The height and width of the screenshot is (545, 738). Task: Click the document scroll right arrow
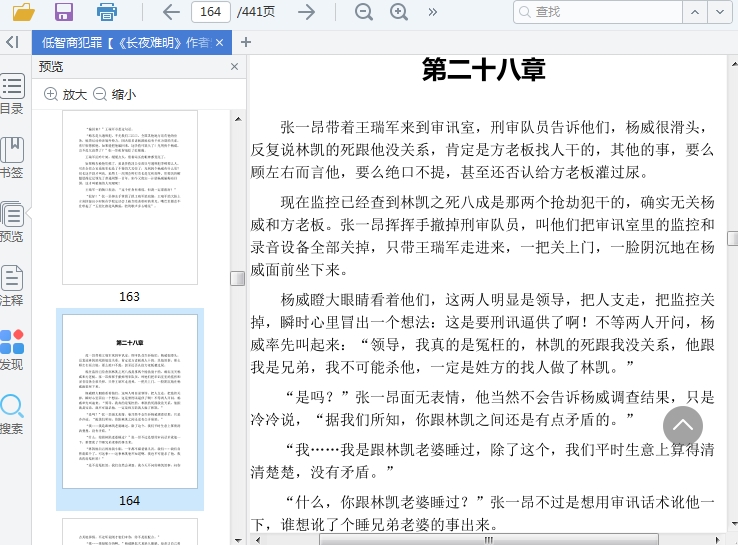pos(717,540)
